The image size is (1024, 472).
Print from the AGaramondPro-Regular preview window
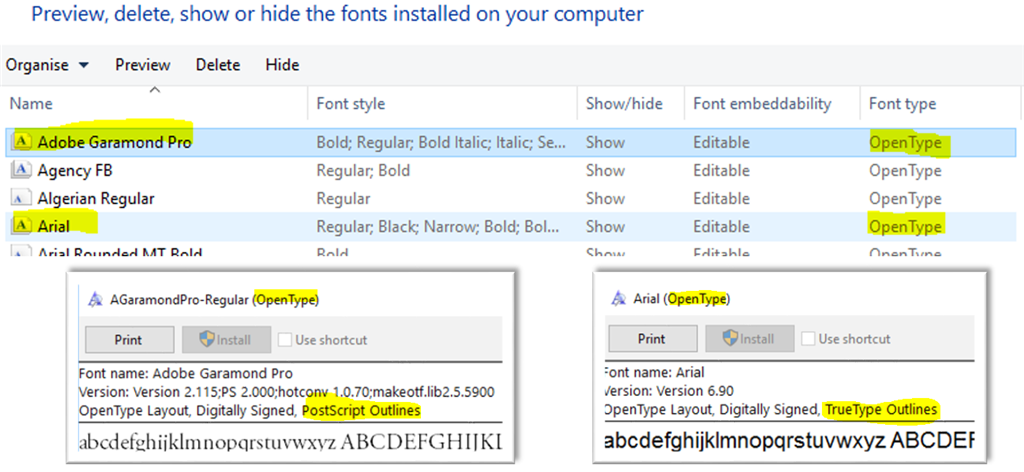tap(129, 339)
